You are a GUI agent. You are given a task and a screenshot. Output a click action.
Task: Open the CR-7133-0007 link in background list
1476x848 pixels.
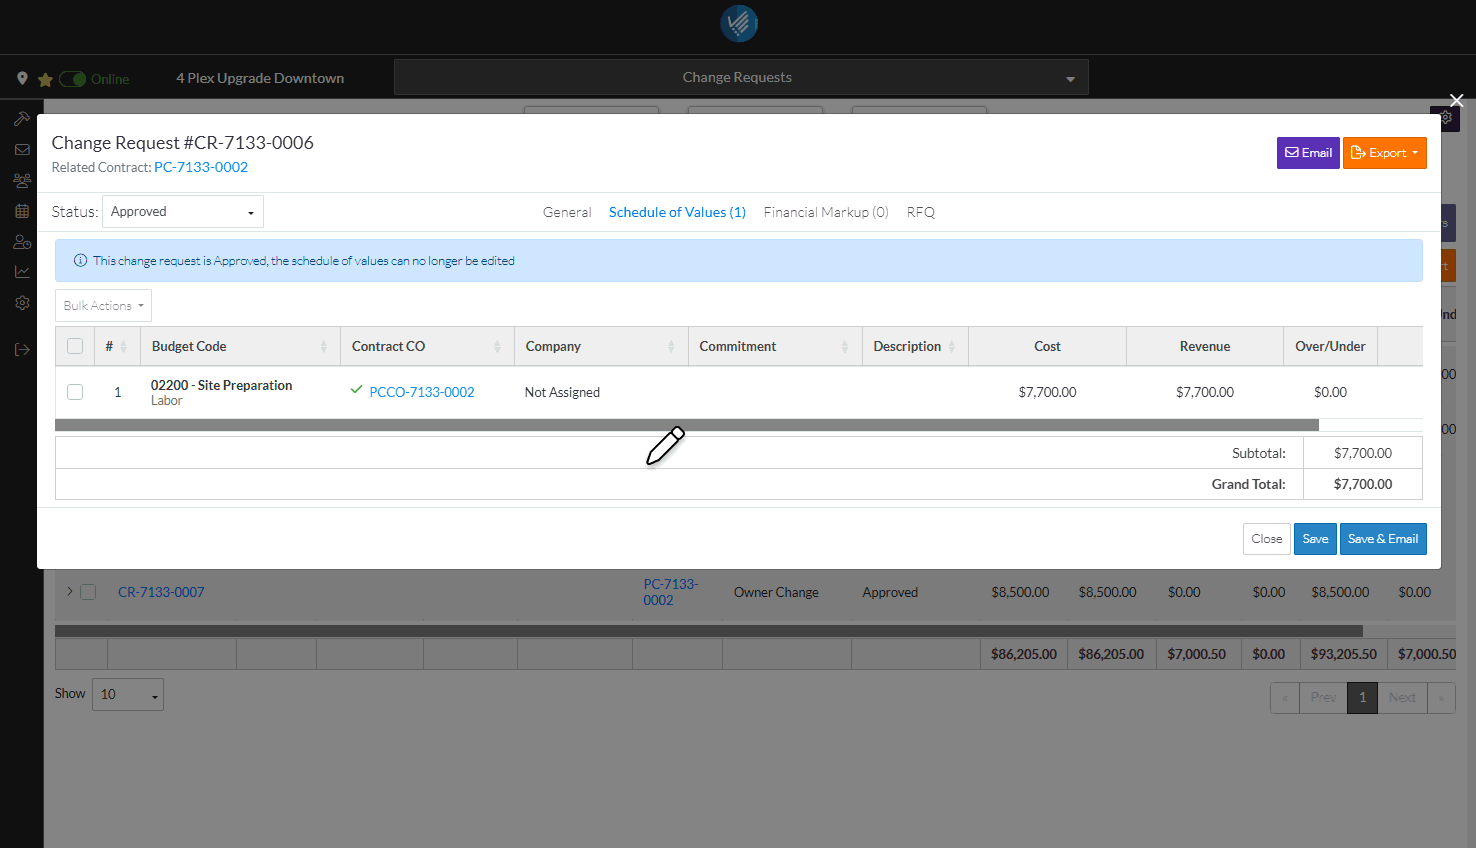(161, 592)
